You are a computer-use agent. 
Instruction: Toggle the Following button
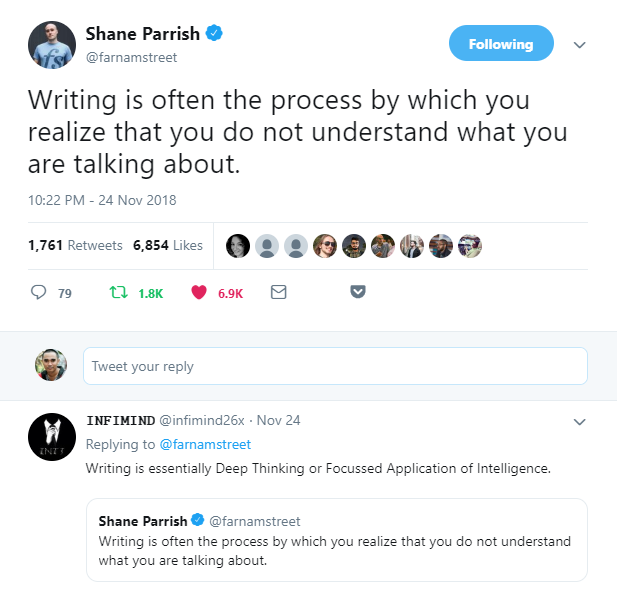point(501,44)
